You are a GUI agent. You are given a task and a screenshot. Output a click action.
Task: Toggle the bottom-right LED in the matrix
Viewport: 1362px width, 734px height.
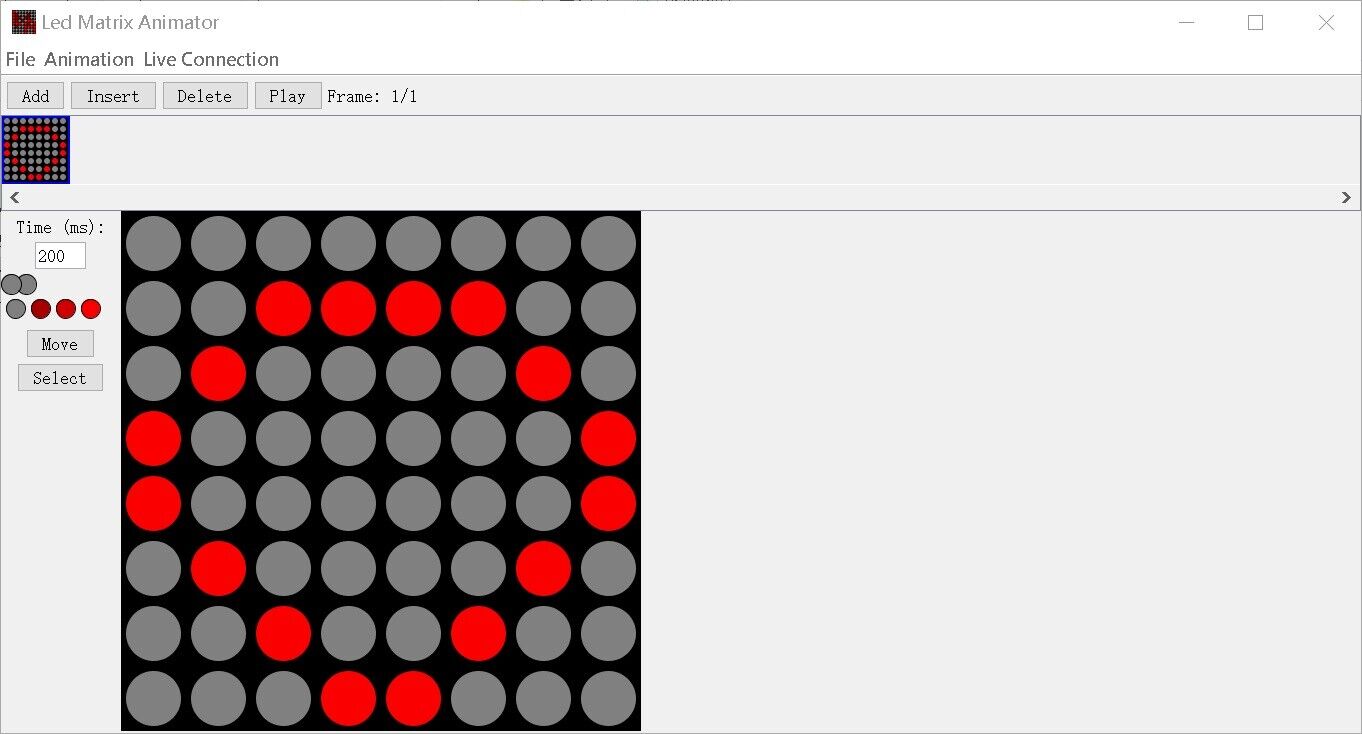click(x=608, y=698)
